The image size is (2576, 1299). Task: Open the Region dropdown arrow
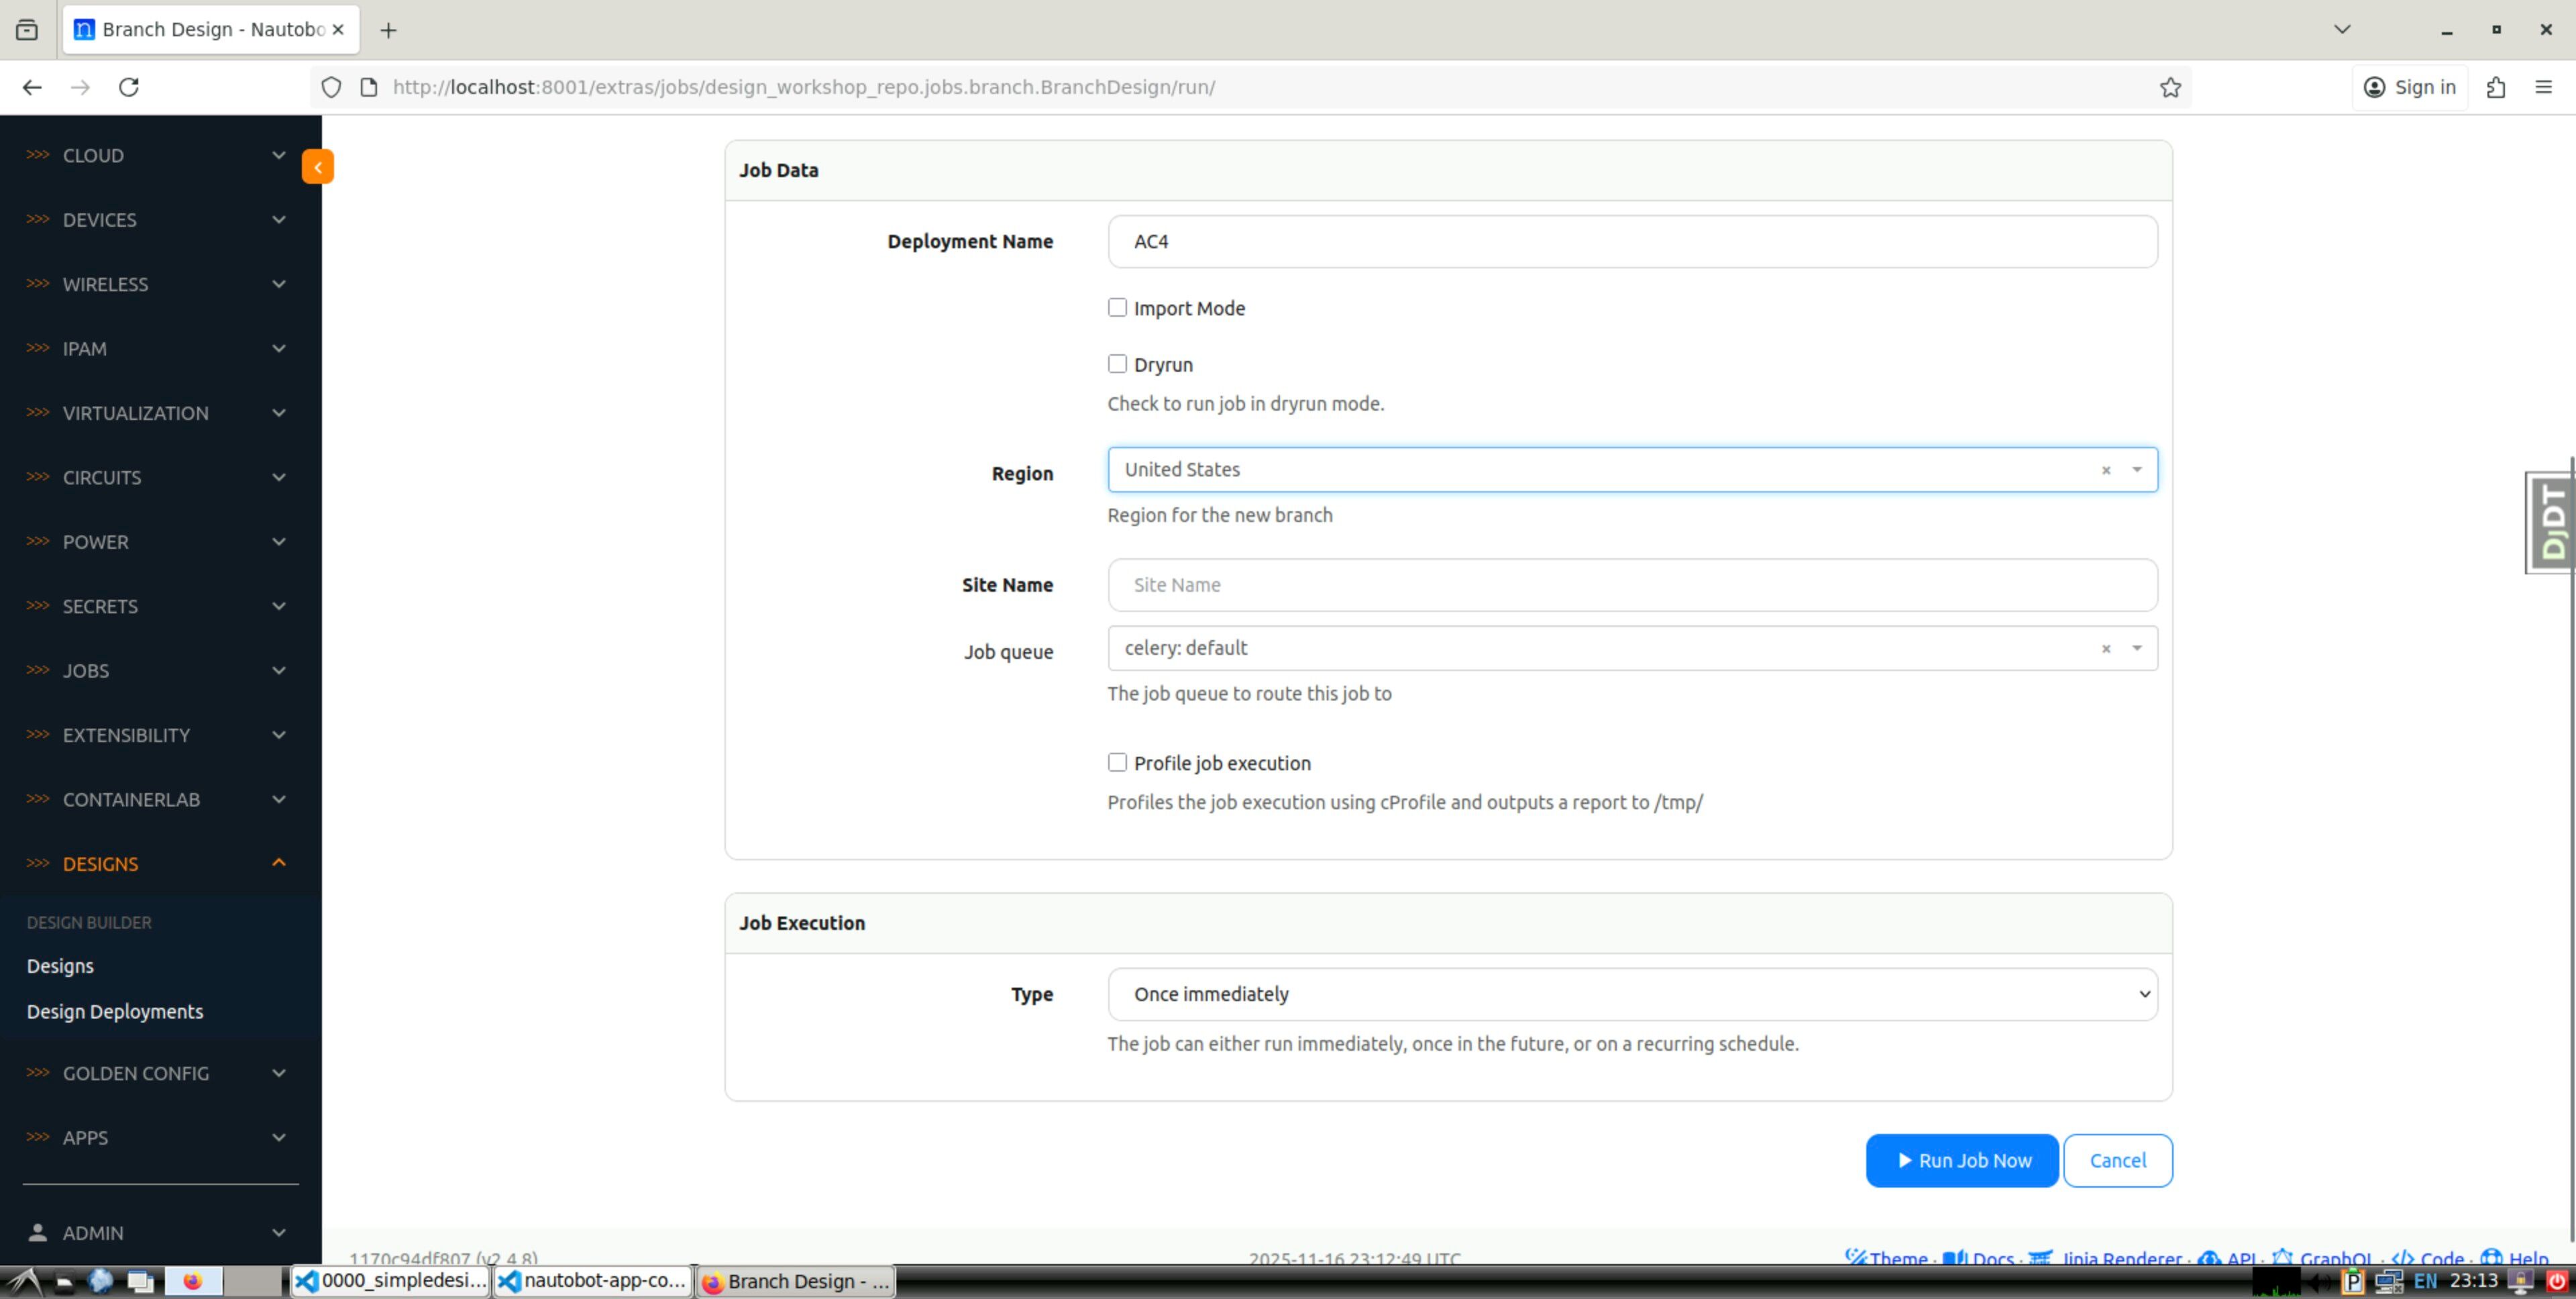[2137, 470]
